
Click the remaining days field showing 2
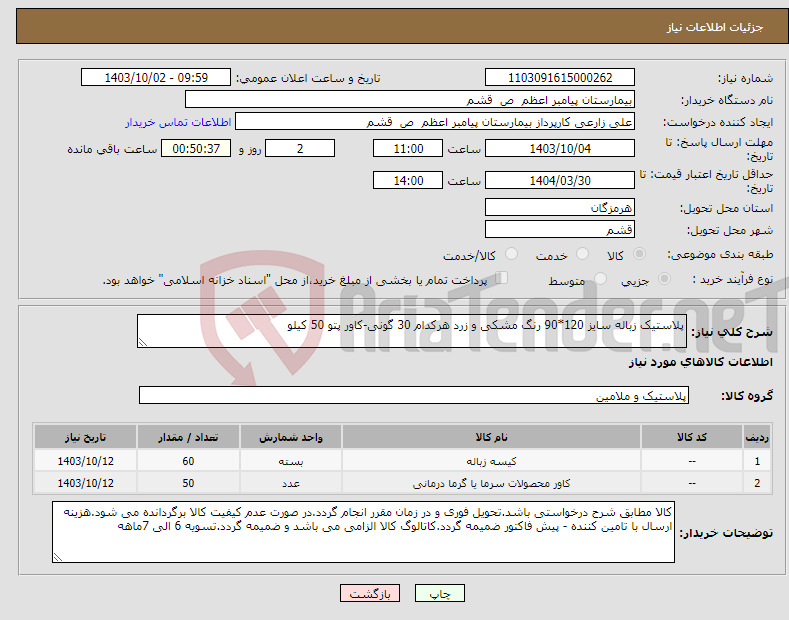tap(300, 148)
